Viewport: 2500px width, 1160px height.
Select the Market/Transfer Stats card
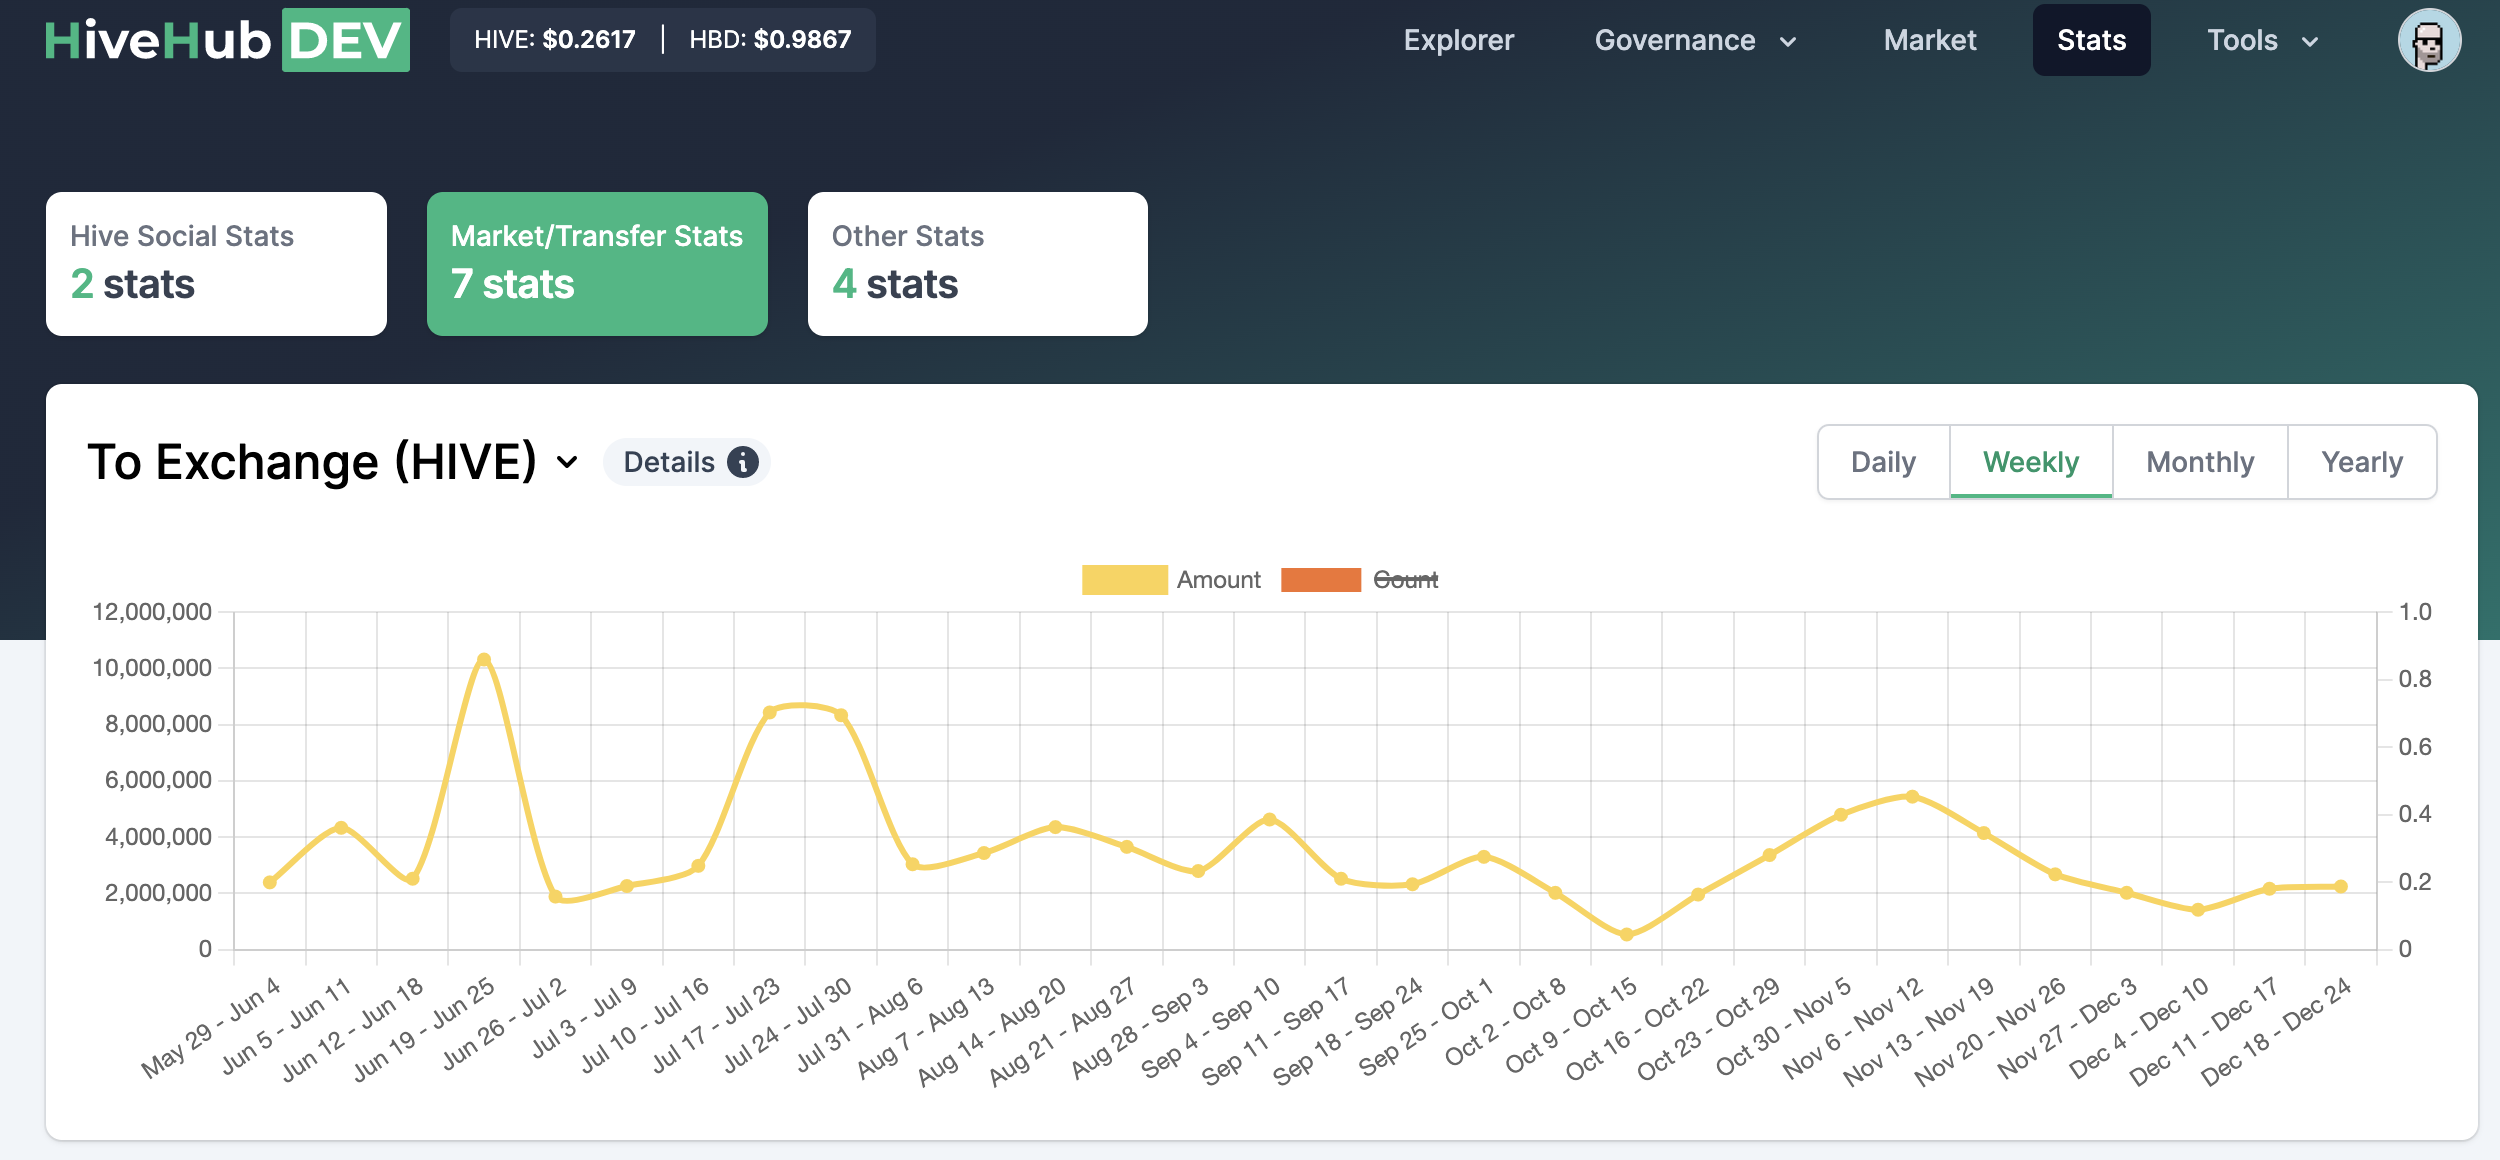click(x=597, y=264)
